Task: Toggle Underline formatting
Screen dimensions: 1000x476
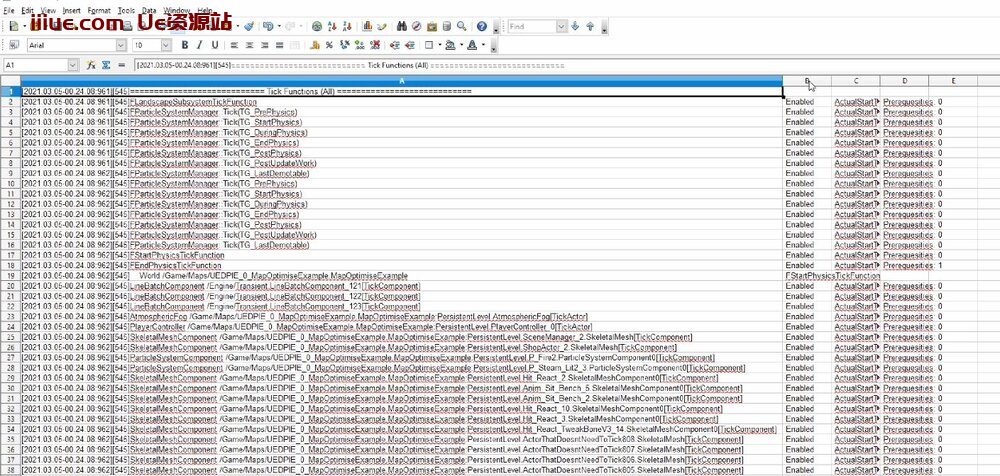Action: point(215,45)
